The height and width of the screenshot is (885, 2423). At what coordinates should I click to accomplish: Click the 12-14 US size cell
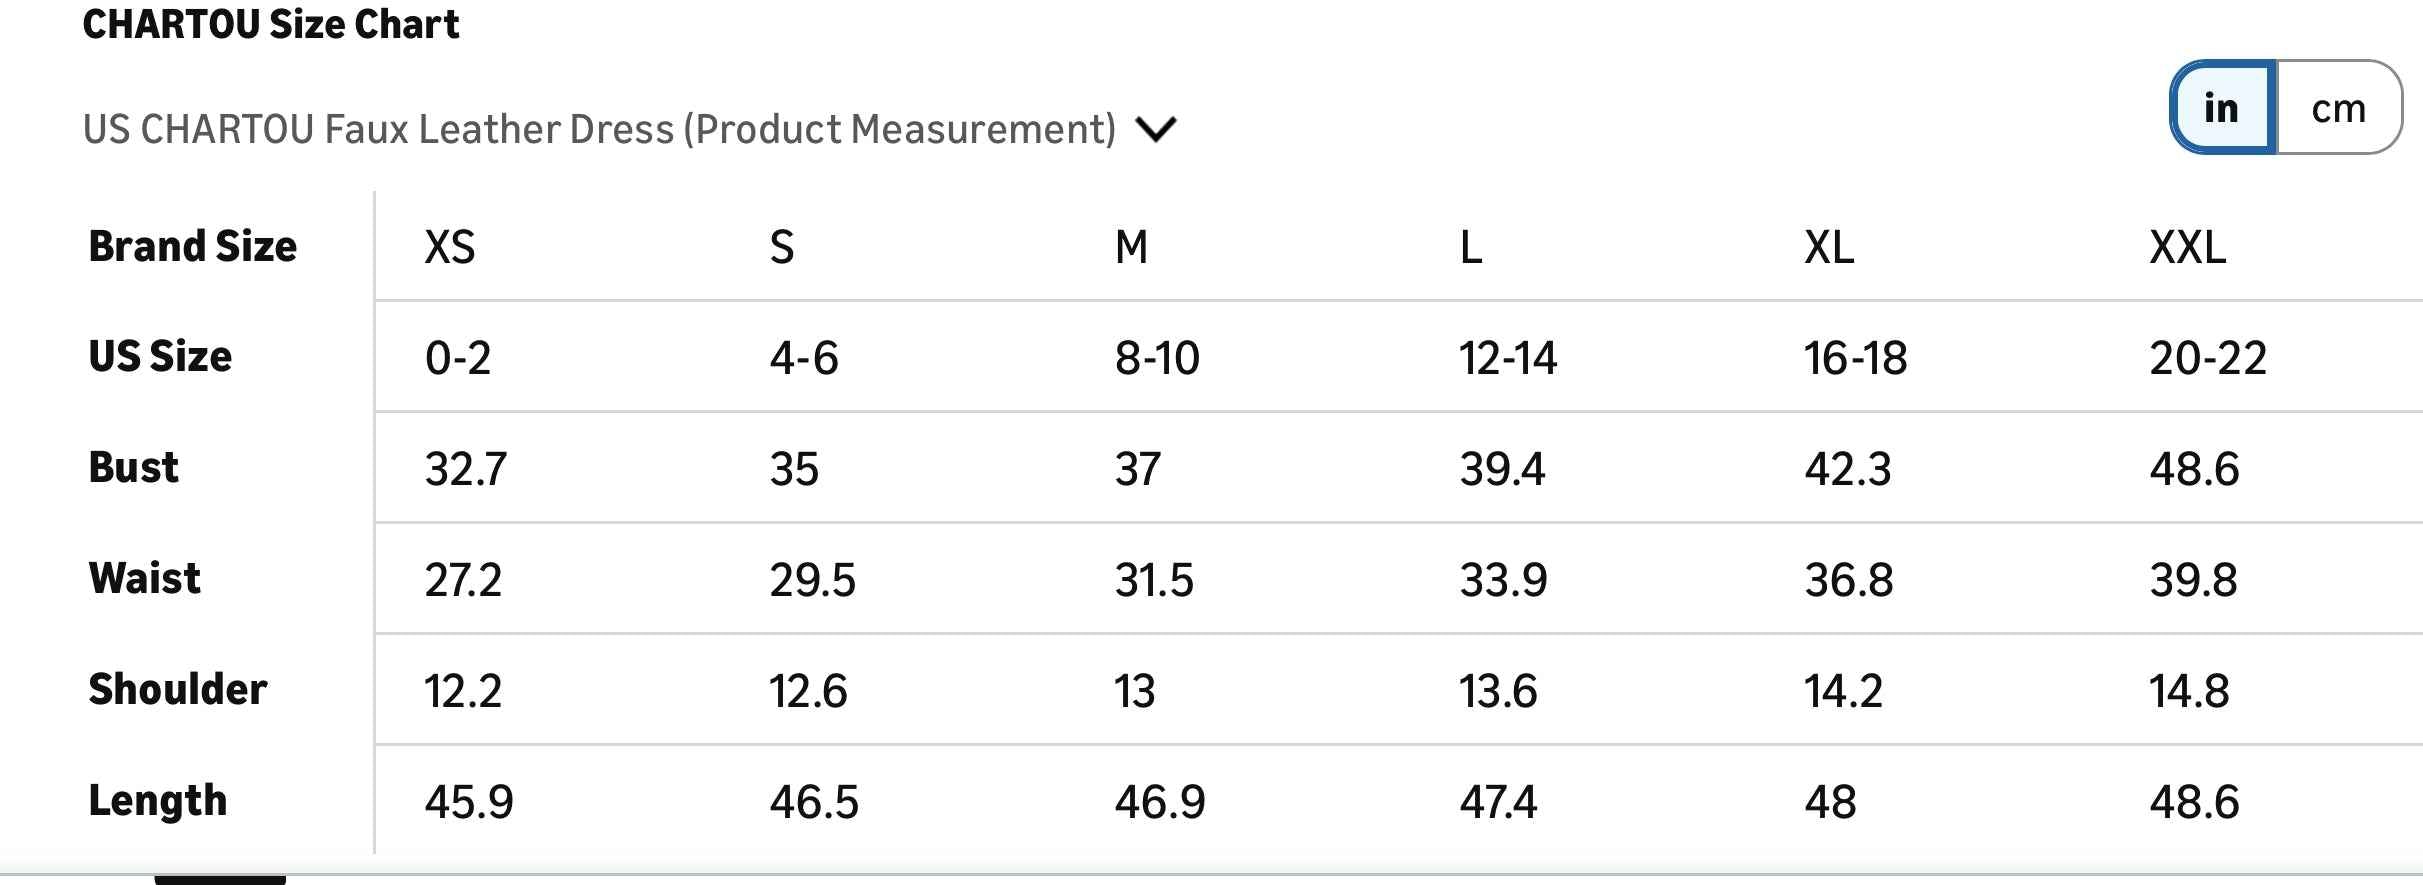[1507, 358]
